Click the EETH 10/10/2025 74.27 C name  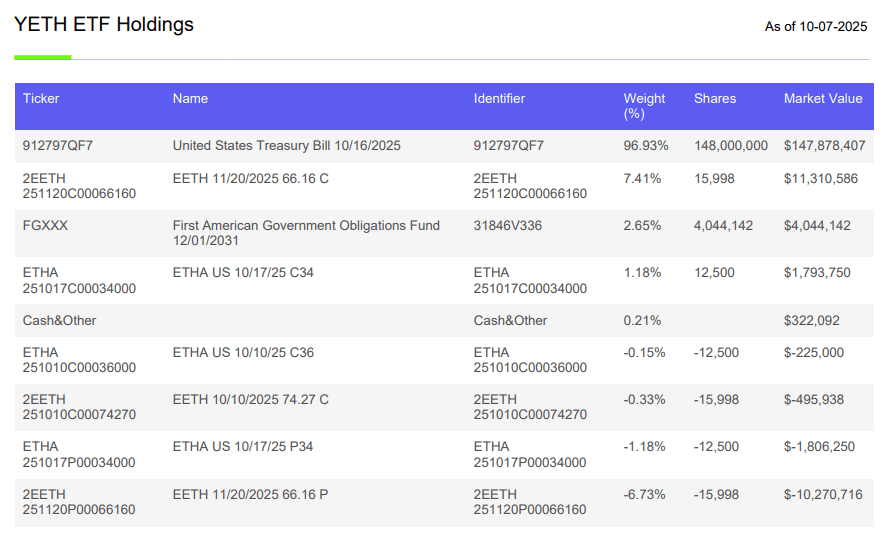tap(250, 400)
